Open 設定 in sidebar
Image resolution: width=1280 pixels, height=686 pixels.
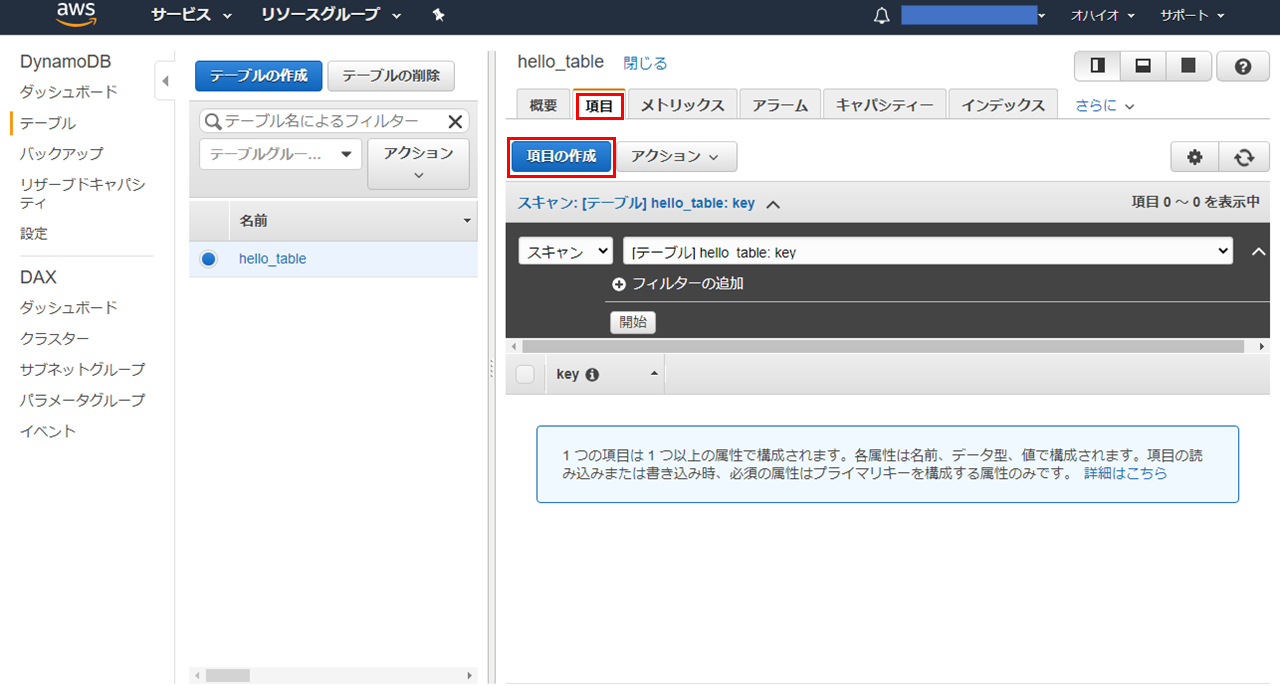click(34, 233)
